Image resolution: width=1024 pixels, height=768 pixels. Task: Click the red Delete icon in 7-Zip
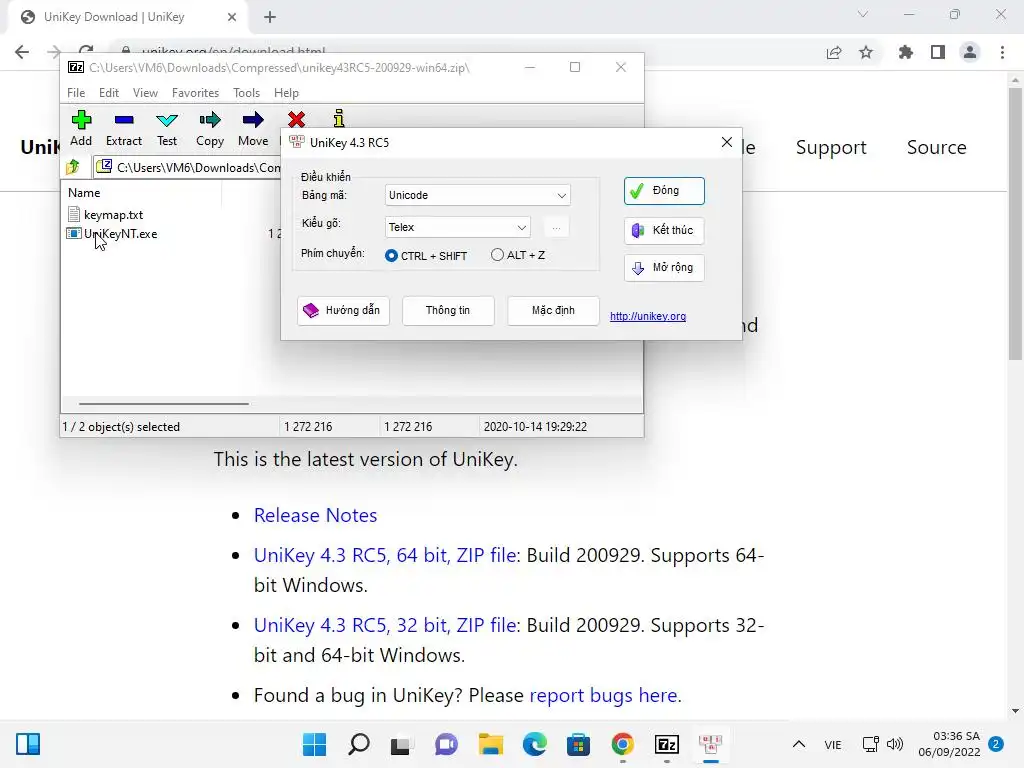[x=296, y=120]
